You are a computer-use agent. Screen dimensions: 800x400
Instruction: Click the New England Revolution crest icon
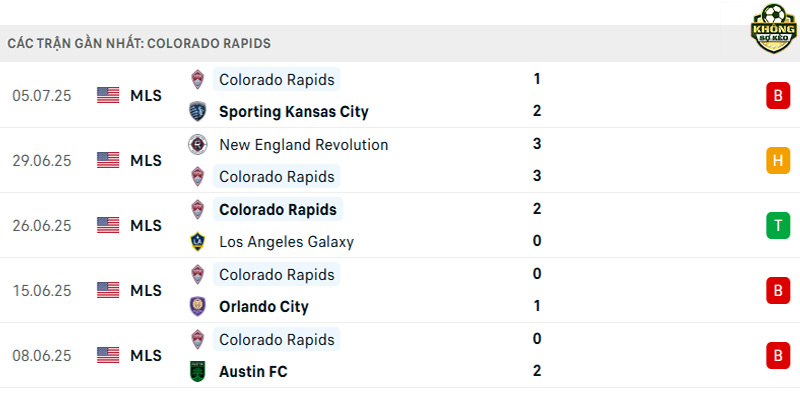197,145
